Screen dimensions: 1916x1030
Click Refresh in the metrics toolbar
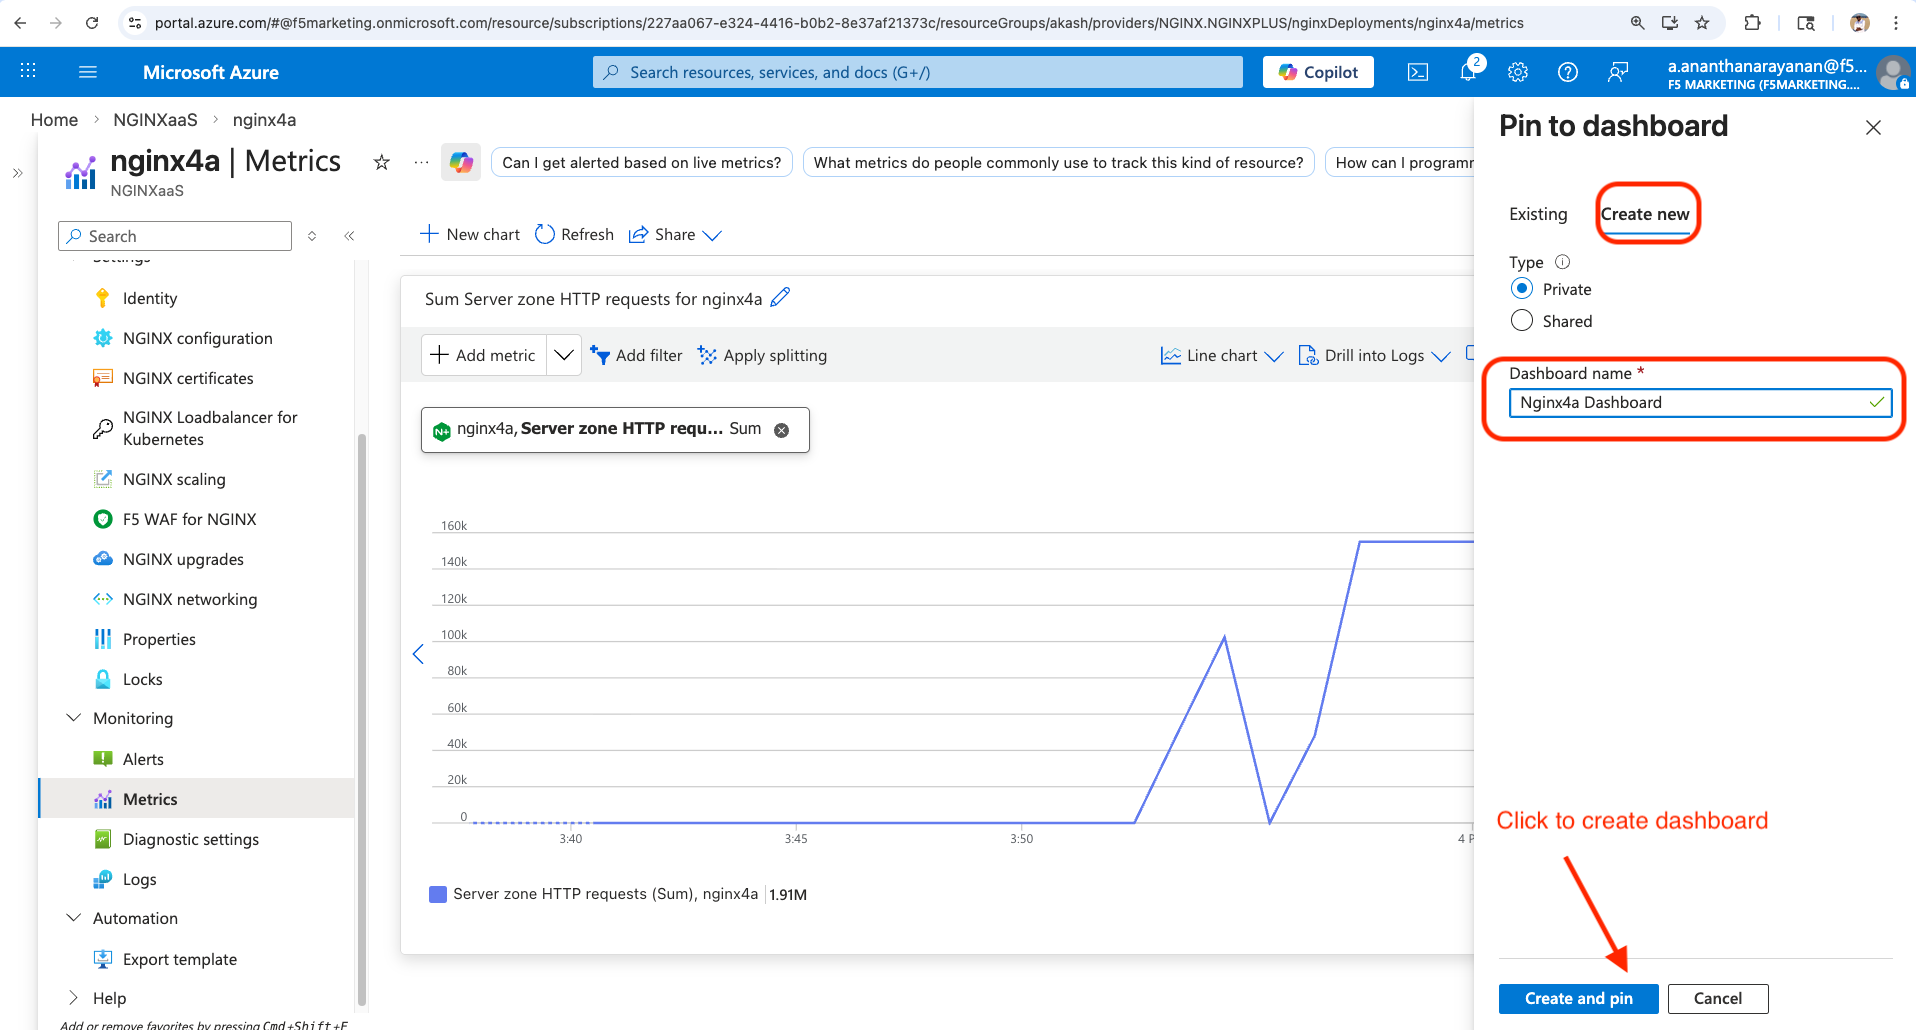pyautogui.click(x=575, y=234)
